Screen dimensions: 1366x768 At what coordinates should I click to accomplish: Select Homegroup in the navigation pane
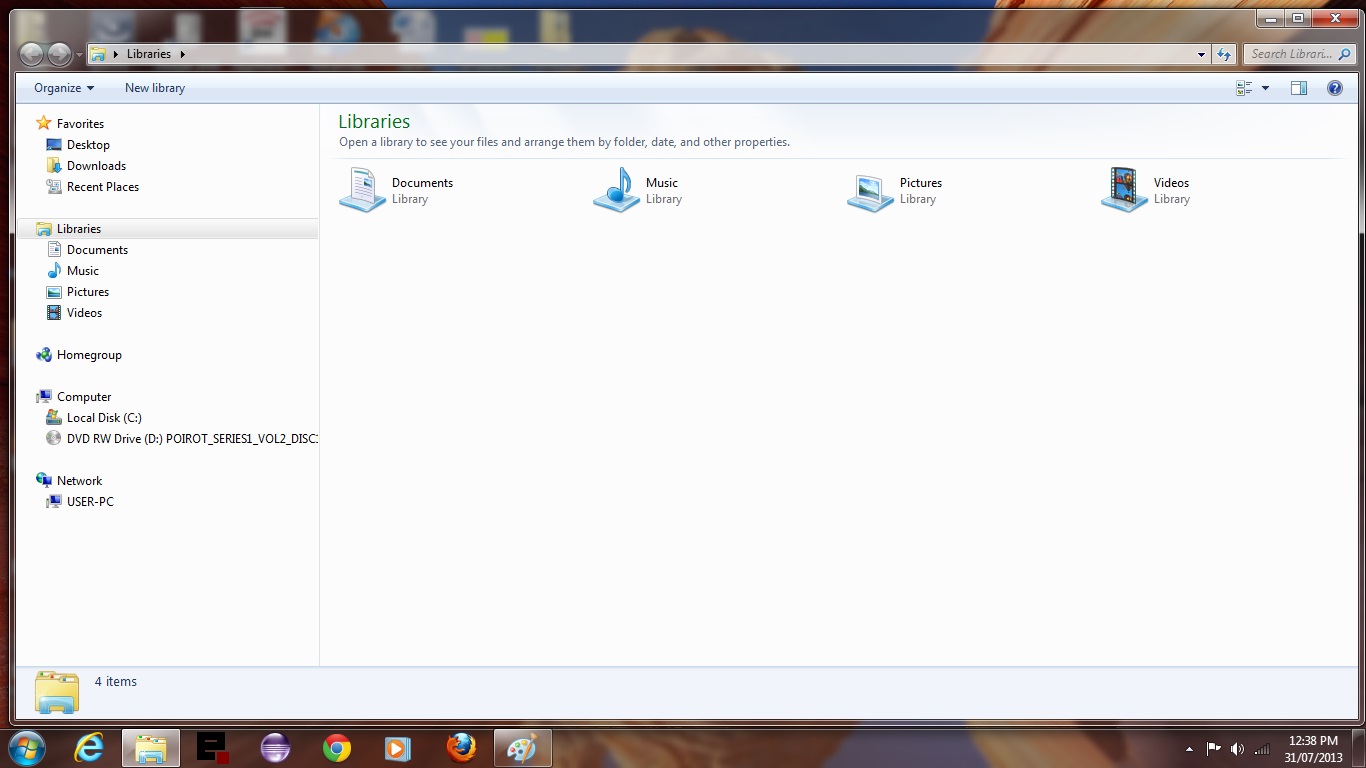(89, 355)
